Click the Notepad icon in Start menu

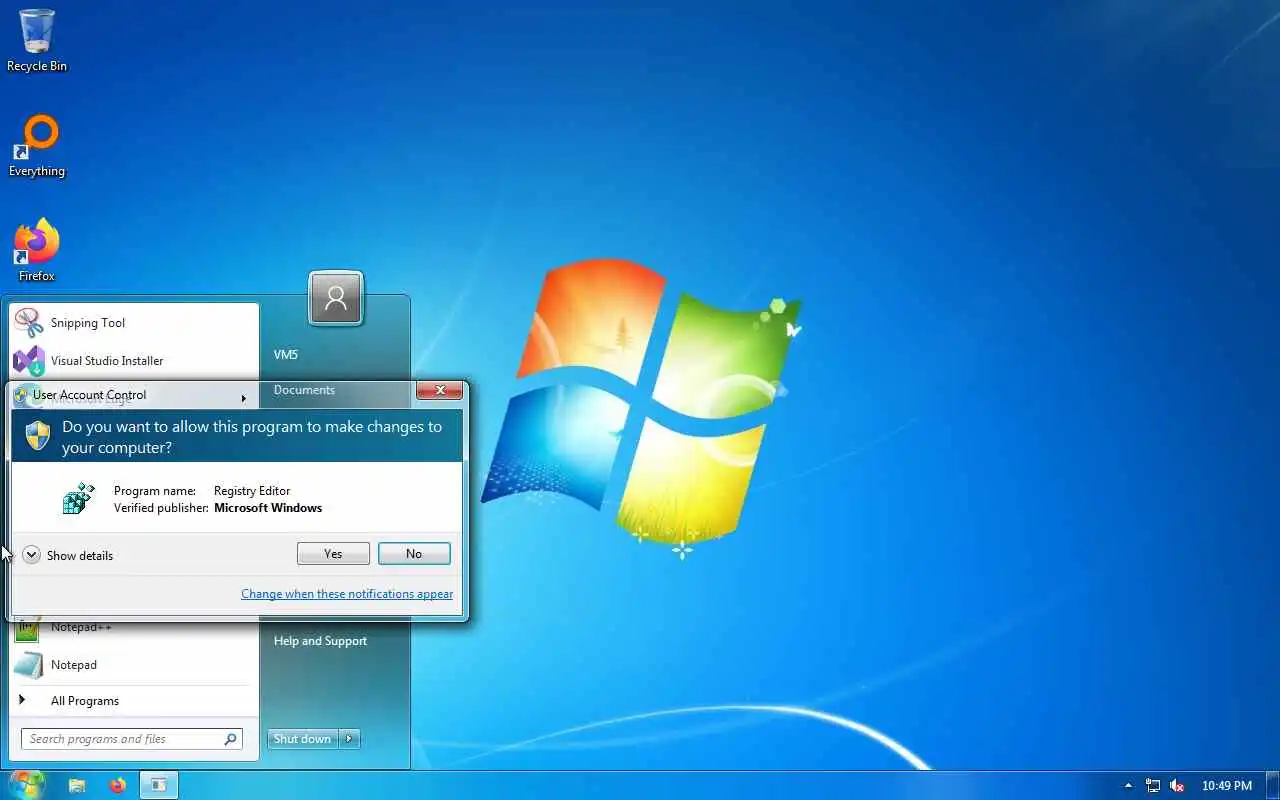29,665
